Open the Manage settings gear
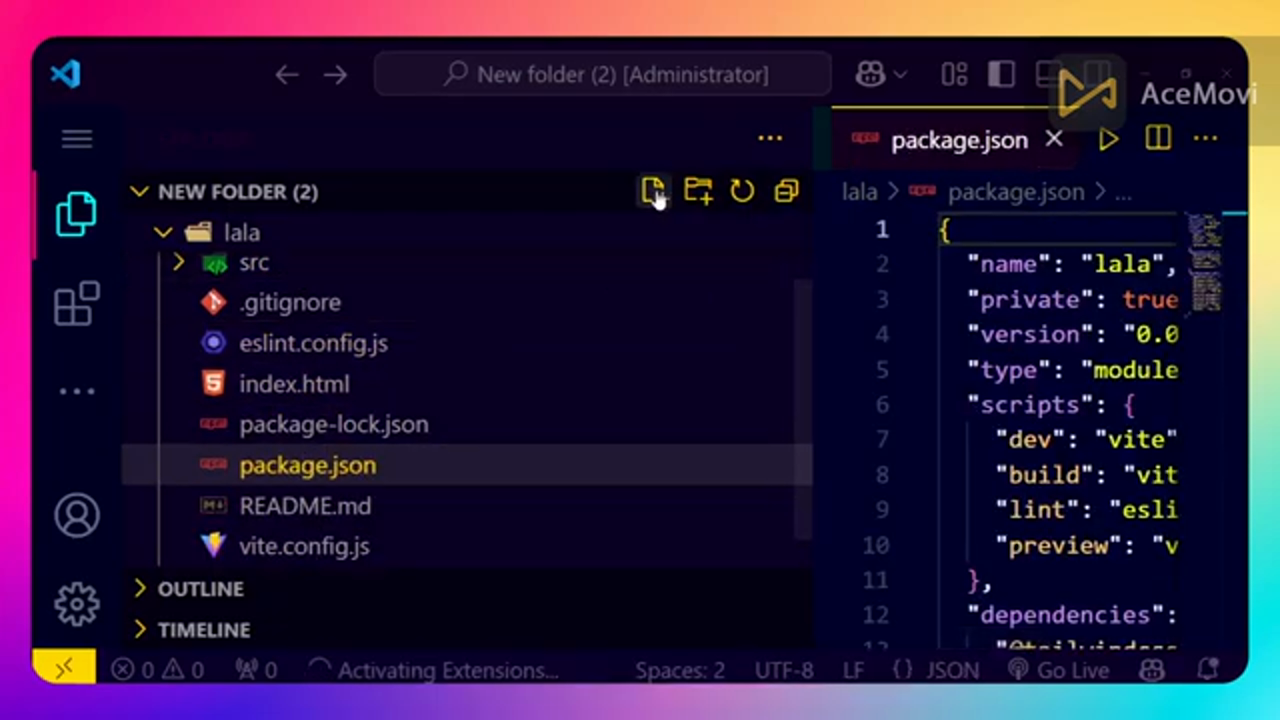The image size is (1280, 720). pos(77,604)
